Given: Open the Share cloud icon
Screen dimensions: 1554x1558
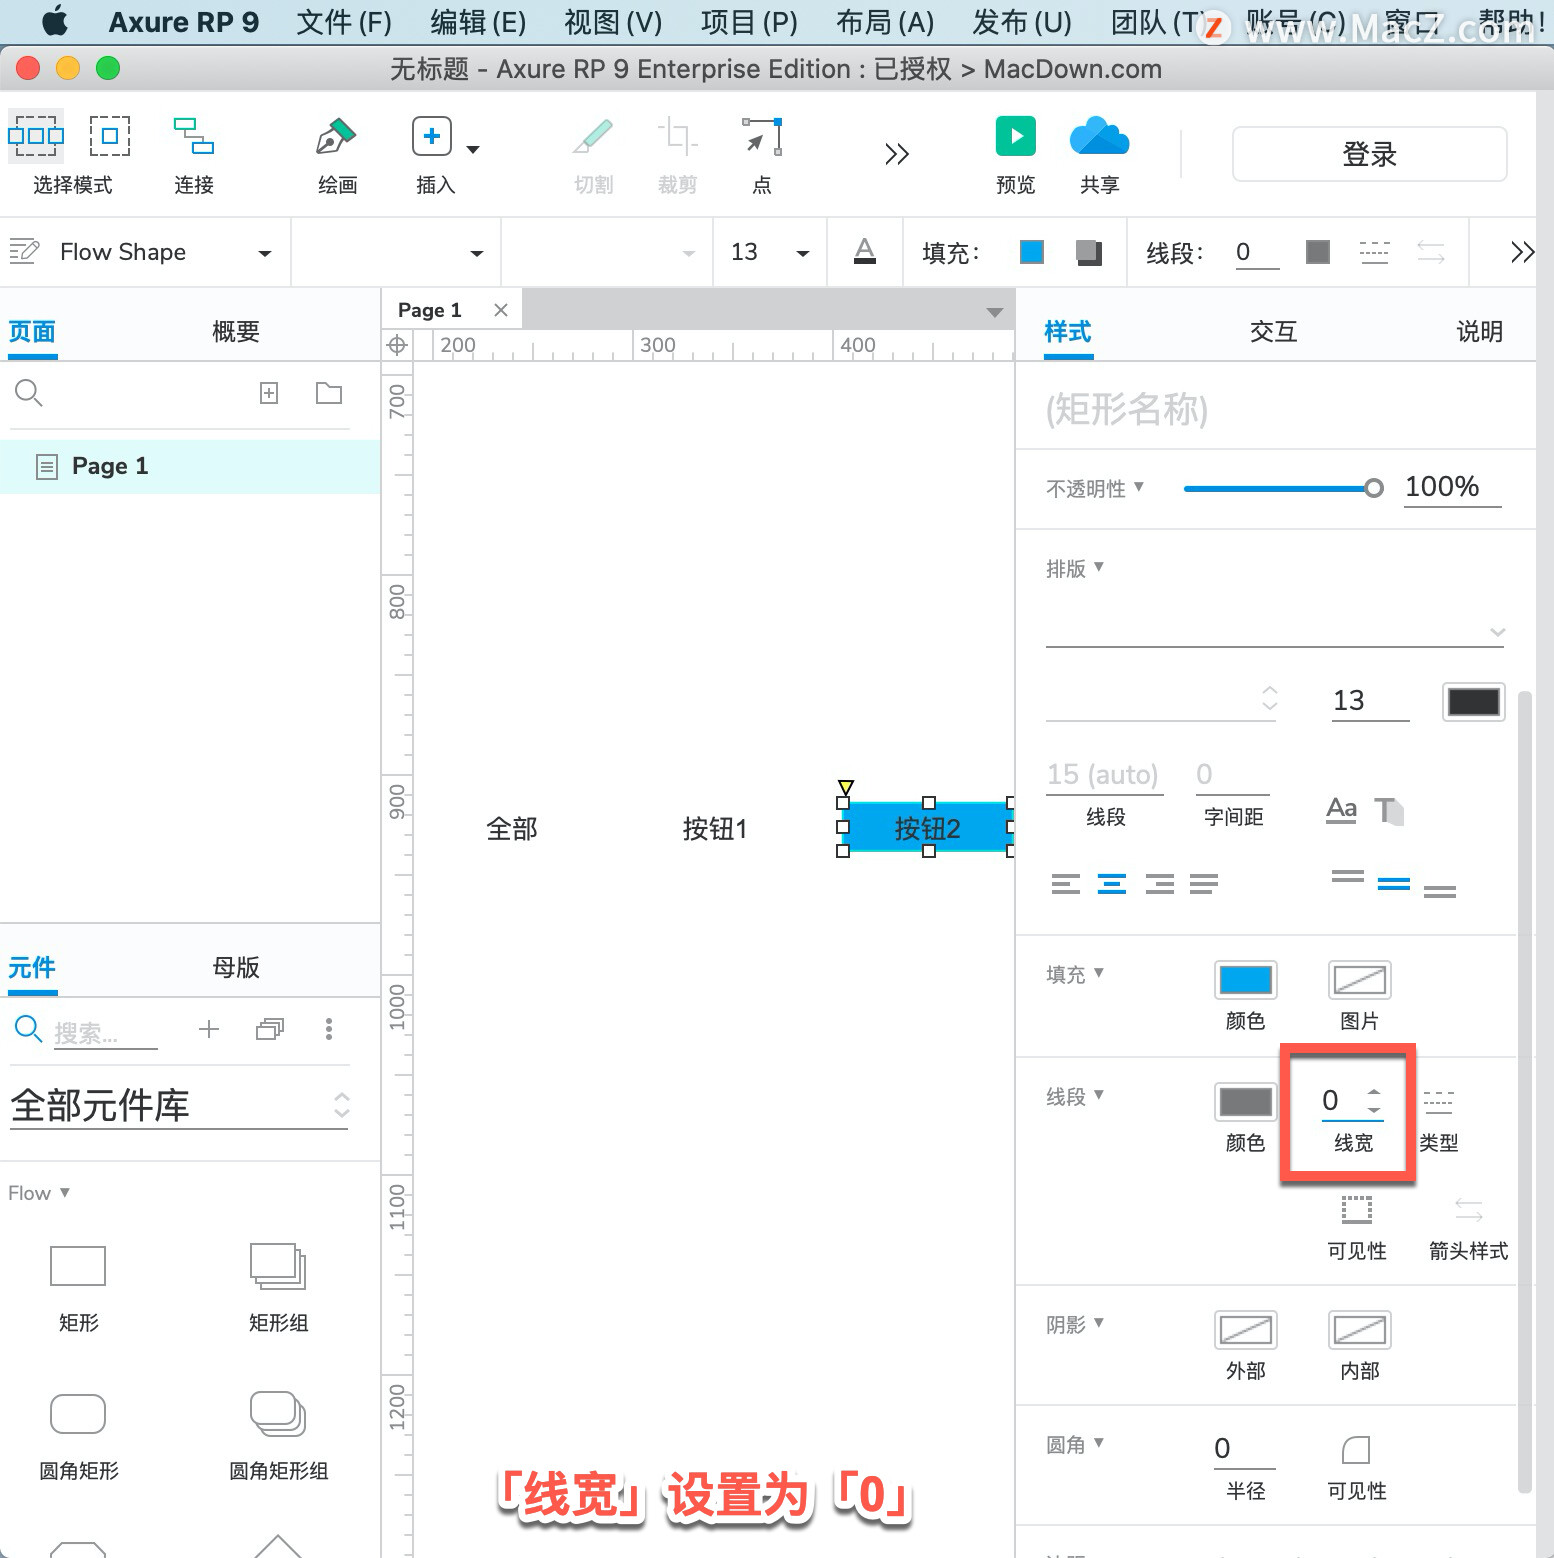Looking at the screenshot, I should 1099,136.
